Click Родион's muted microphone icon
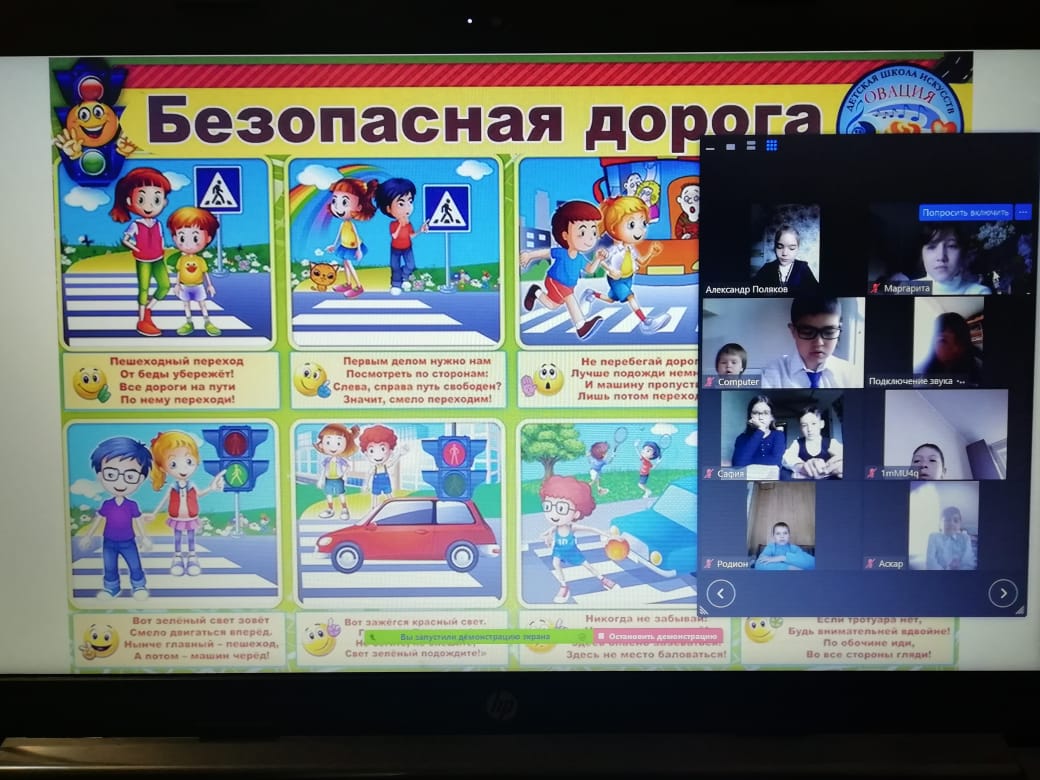Viewport: 1040px width, 780px height. click(x=710, y=563)
